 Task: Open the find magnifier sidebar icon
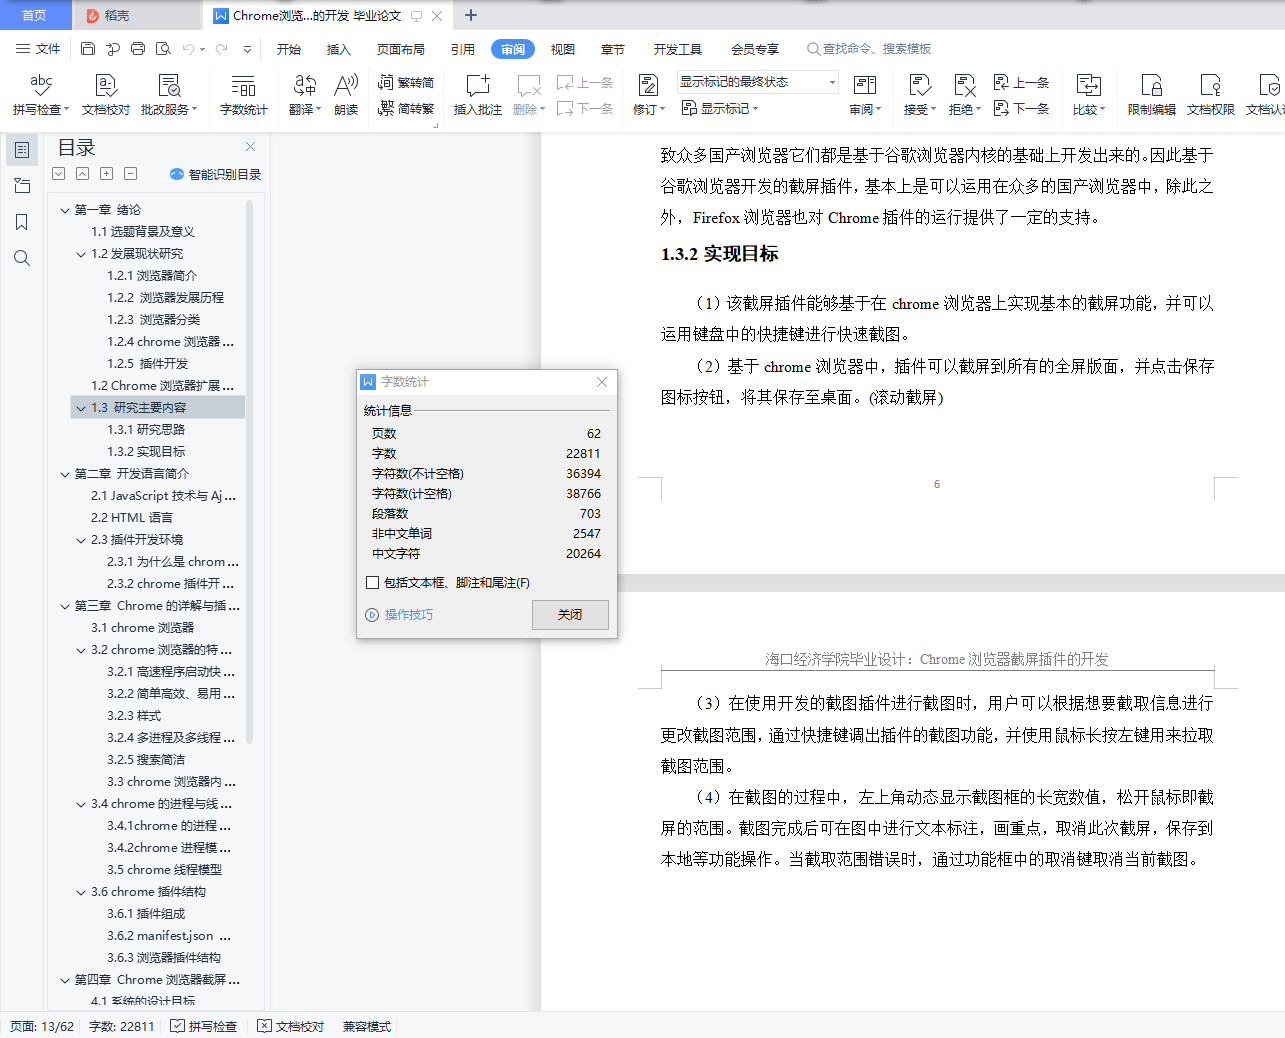pyautogui.click(x=22, y=258)
